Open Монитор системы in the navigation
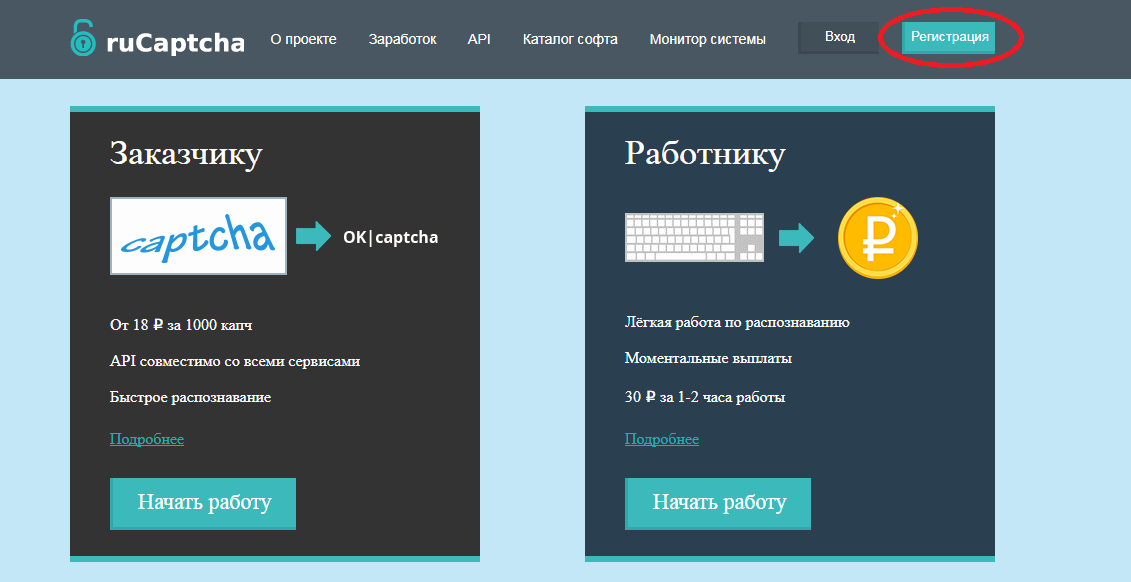Screen dimensions: 1131x582 [x=707, y=39]
